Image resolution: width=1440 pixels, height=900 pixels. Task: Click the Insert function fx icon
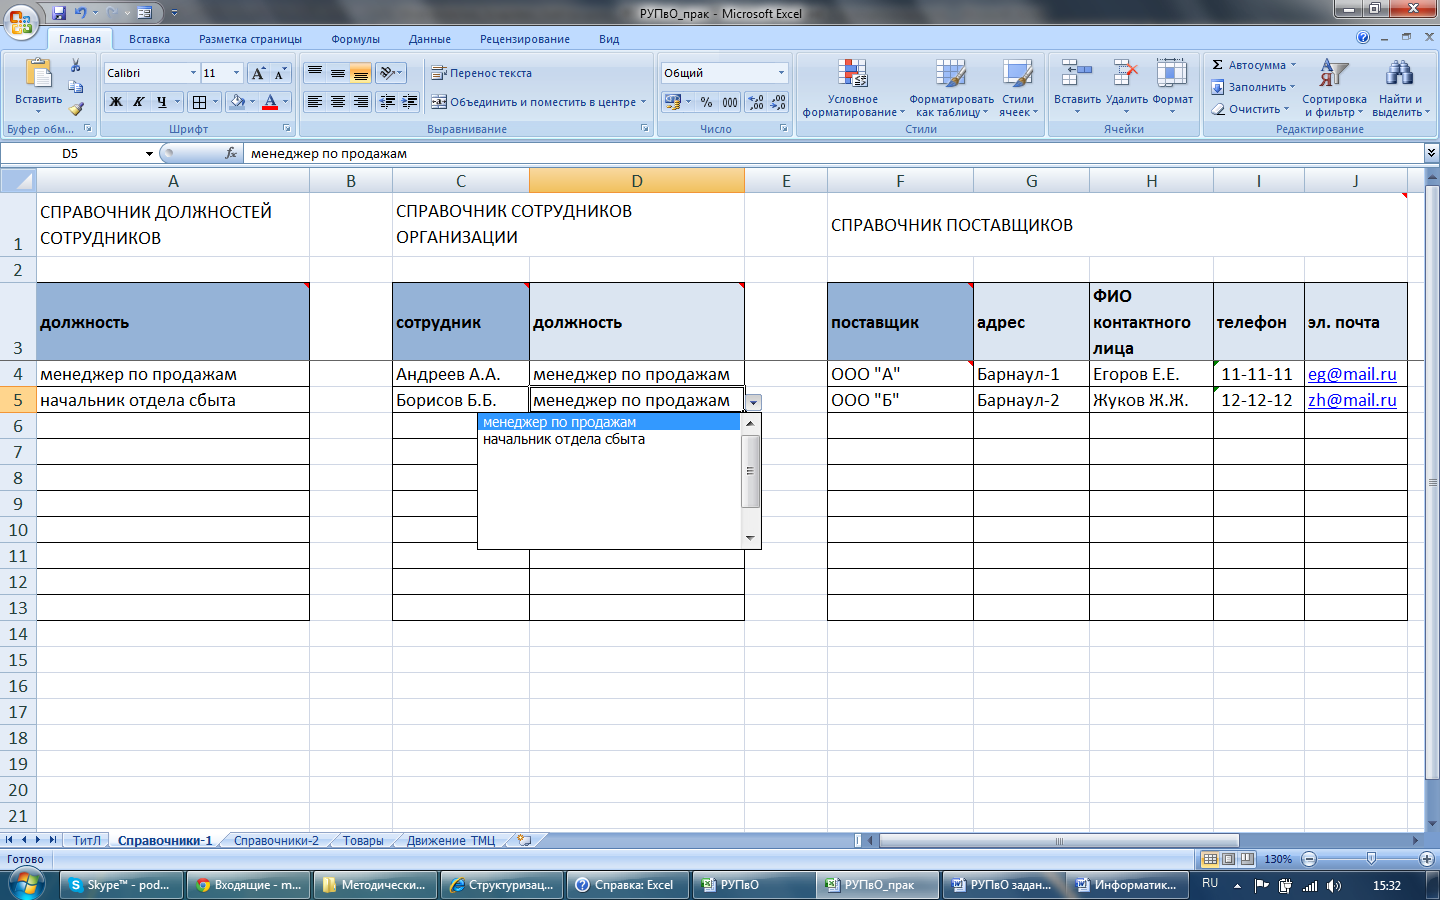(x=231, y=153)
